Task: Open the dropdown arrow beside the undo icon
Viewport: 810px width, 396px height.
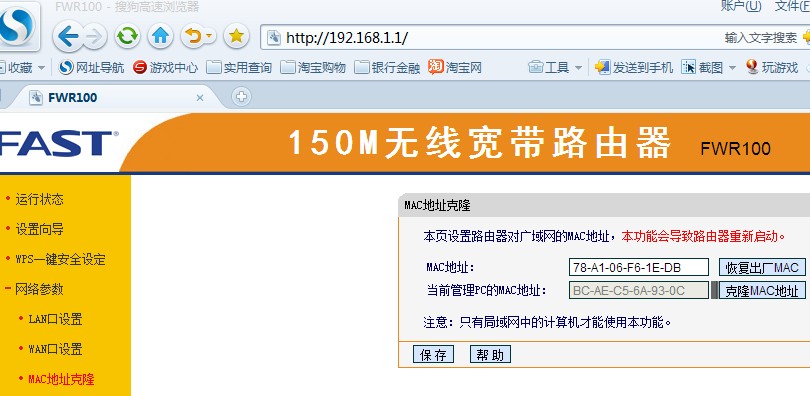Action: pyautogui.click(x=209, y=36)
